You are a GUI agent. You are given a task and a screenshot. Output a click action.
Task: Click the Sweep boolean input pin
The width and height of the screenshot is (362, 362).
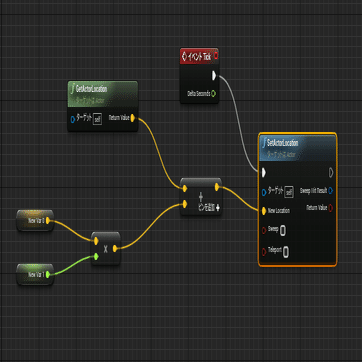point(264,230)
